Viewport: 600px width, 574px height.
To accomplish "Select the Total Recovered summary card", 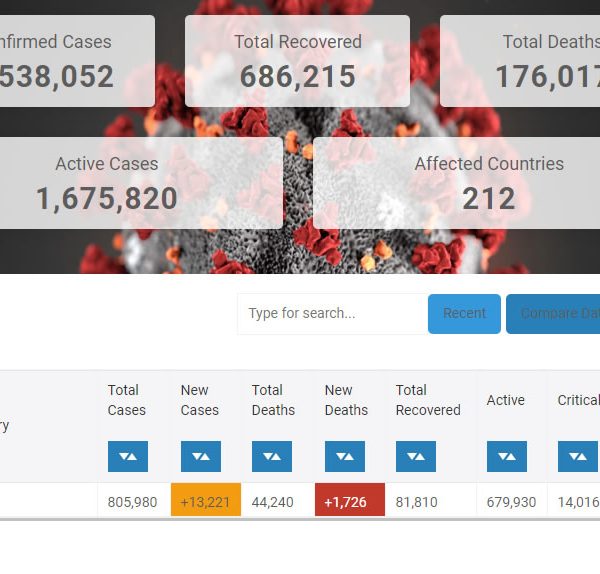I will click(297, 61).
